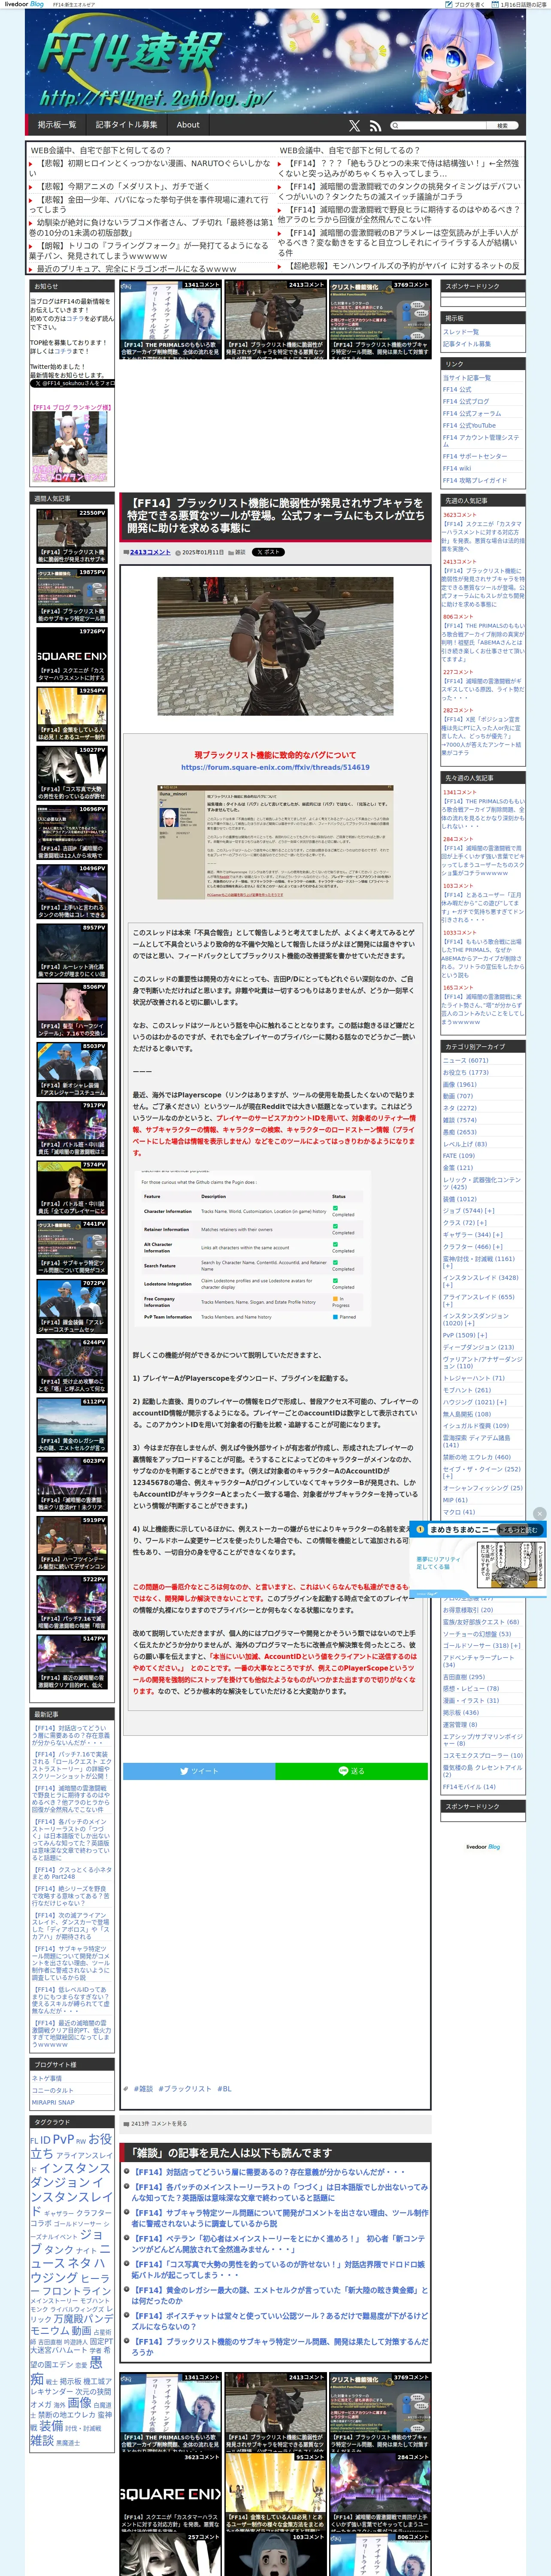Open FF14 公式YouTube in the リンク list
Image resolution: width=551 pixels, height=2576 pixels.
pyautogui.click(x=469, y=425)
